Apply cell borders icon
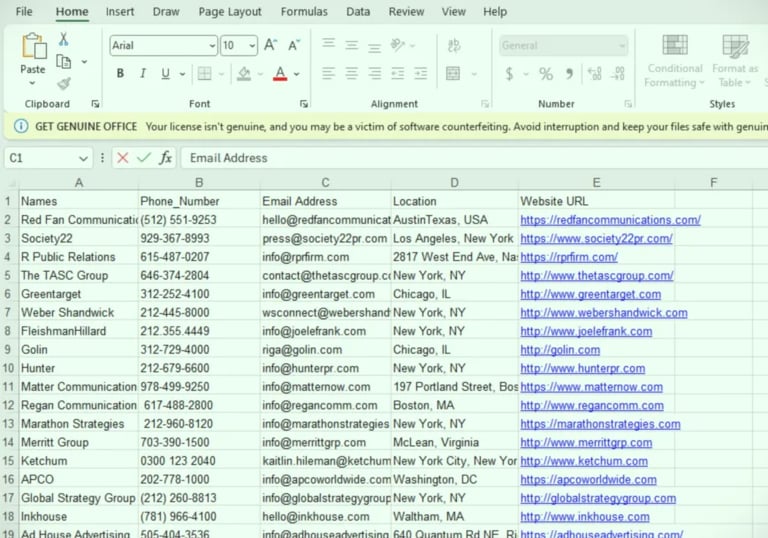Image resolution: width=768 pixels, height=538 pixels. click(x=204, y=73)
